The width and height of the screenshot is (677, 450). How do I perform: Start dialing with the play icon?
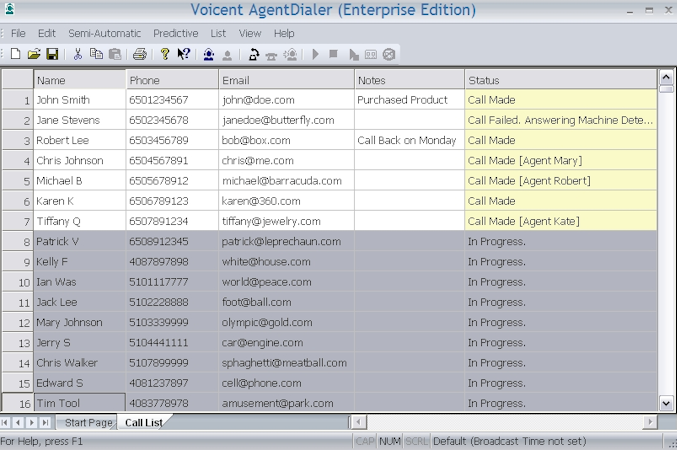click(315, 54)
